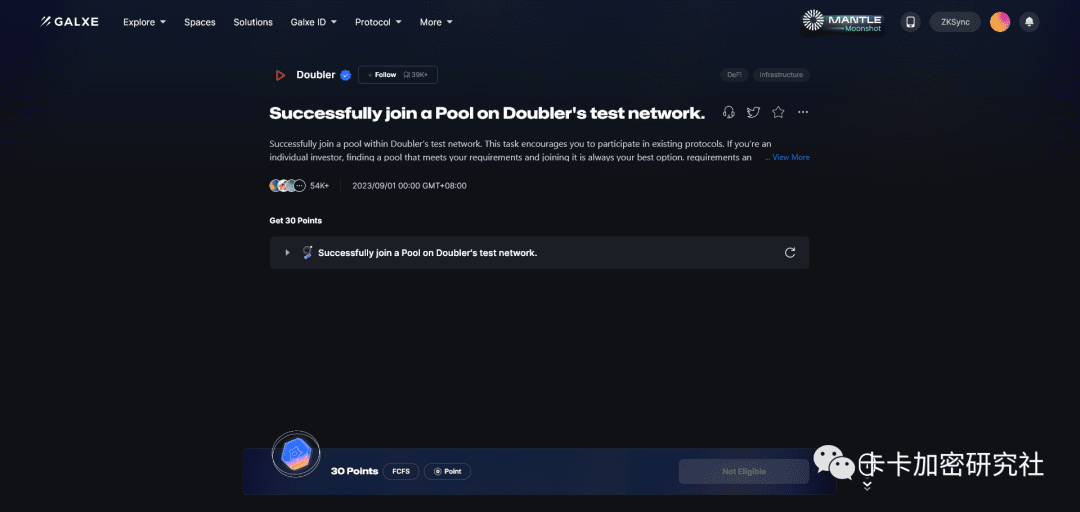
Task: Open the three-dot more options menu
Action: click(803, 112)
